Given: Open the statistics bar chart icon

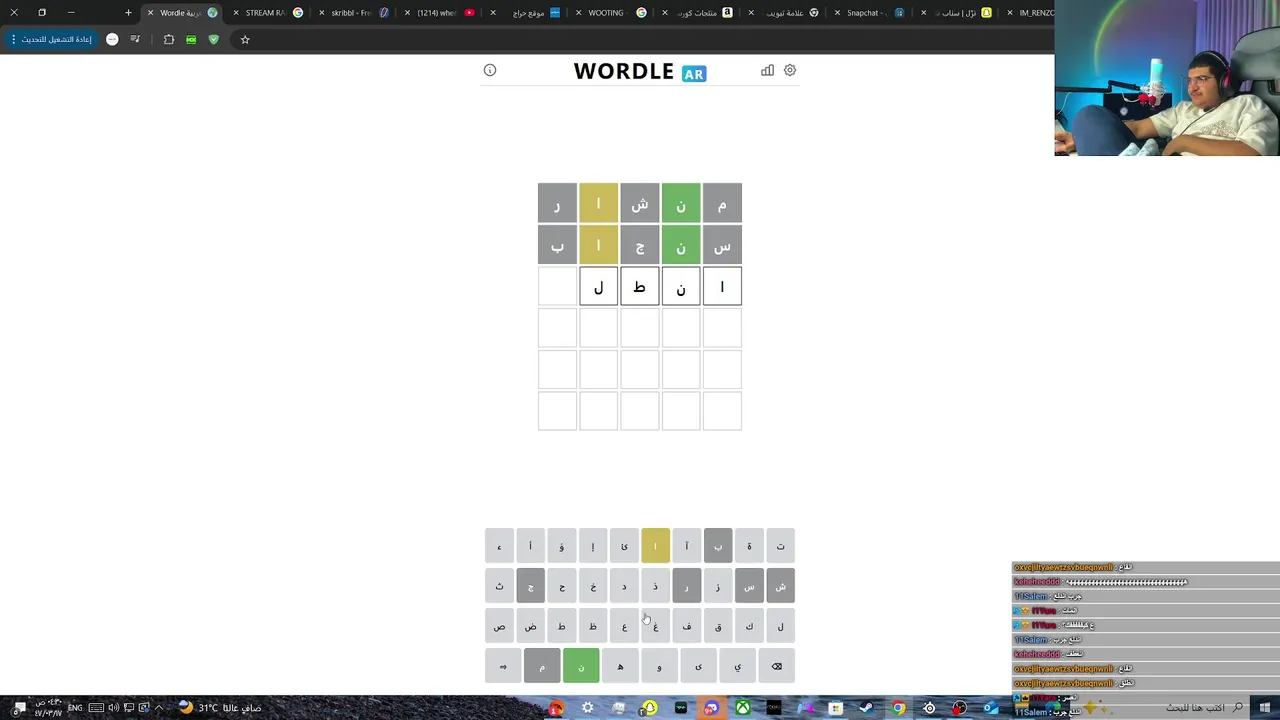Looking at the screenshot, I should pyautogui.click(x=767, y=70).
